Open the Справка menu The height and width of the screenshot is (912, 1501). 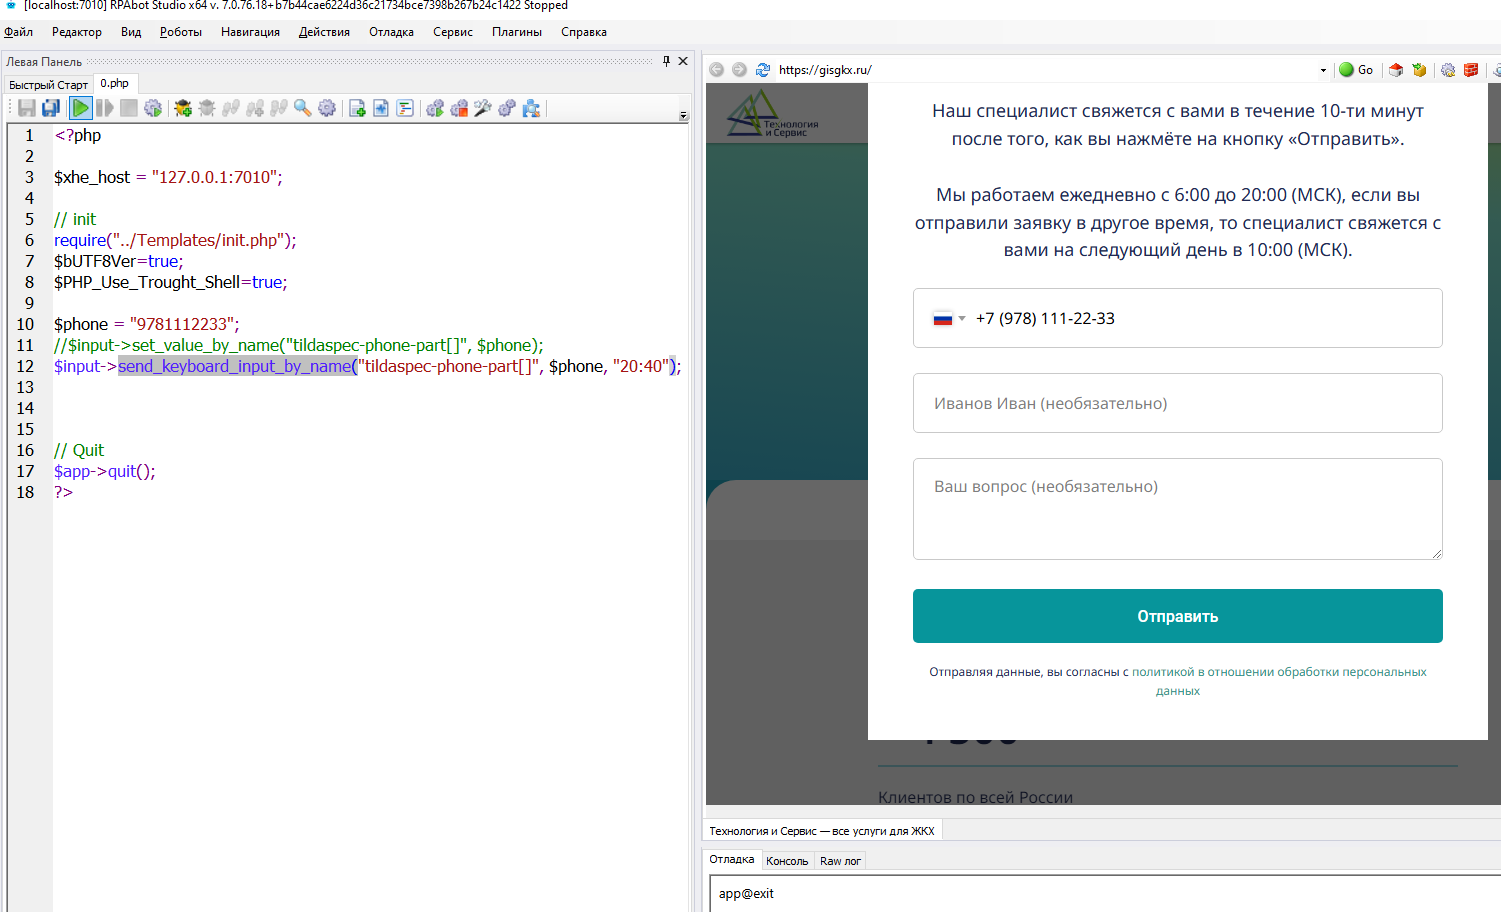tap(584, 32)
